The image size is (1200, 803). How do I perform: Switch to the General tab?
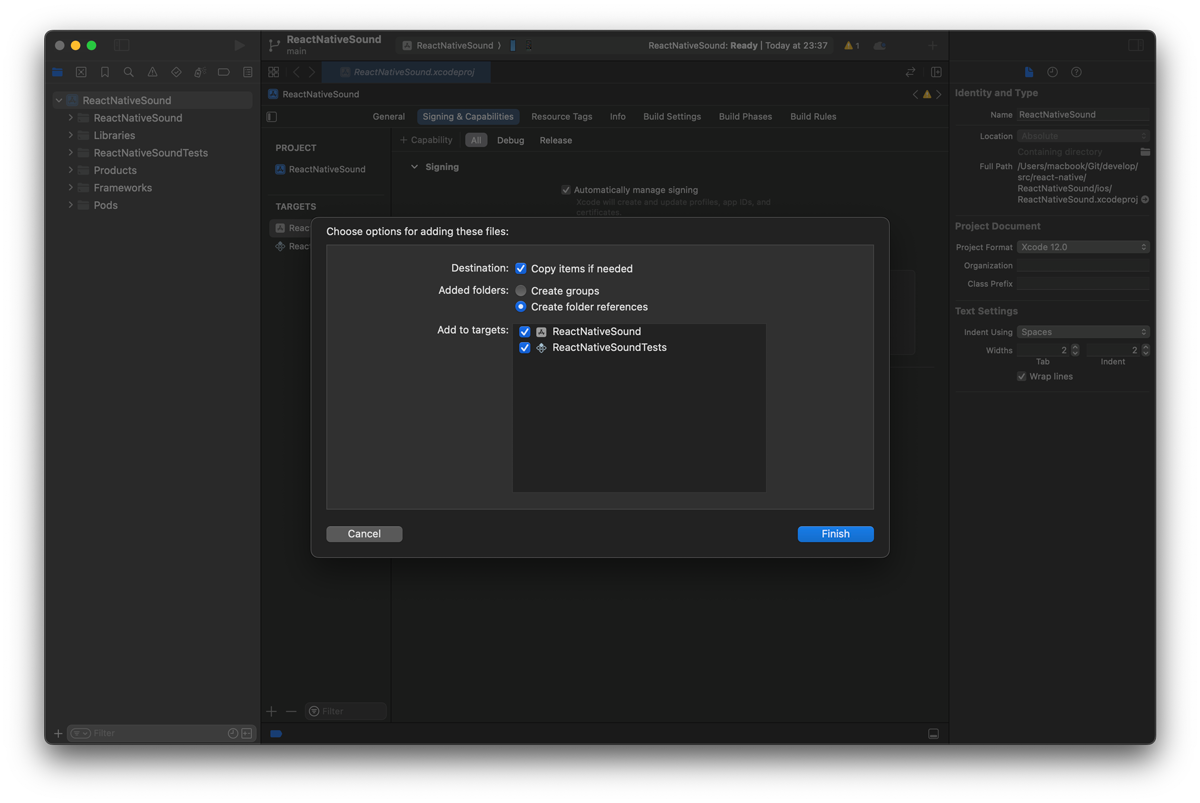pos(389,117)
